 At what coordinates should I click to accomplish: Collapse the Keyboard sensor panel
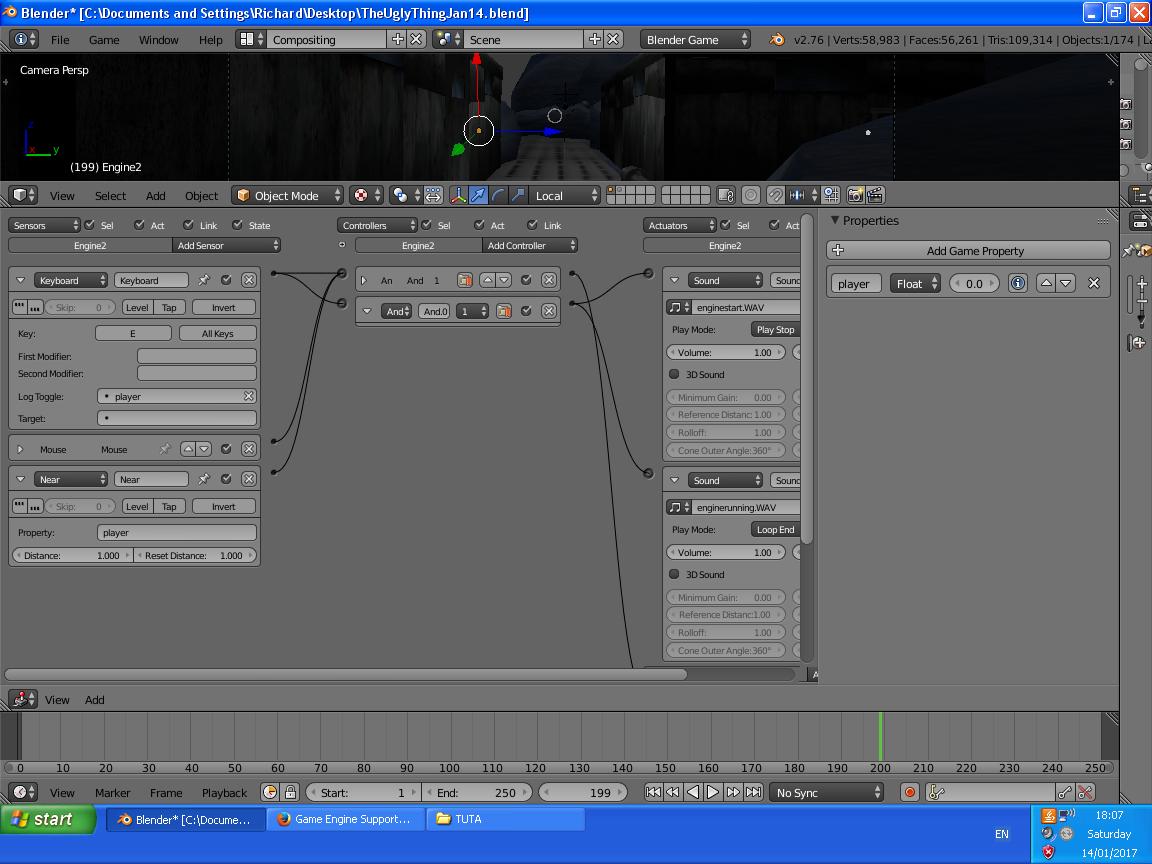click(x=21, y=280)
